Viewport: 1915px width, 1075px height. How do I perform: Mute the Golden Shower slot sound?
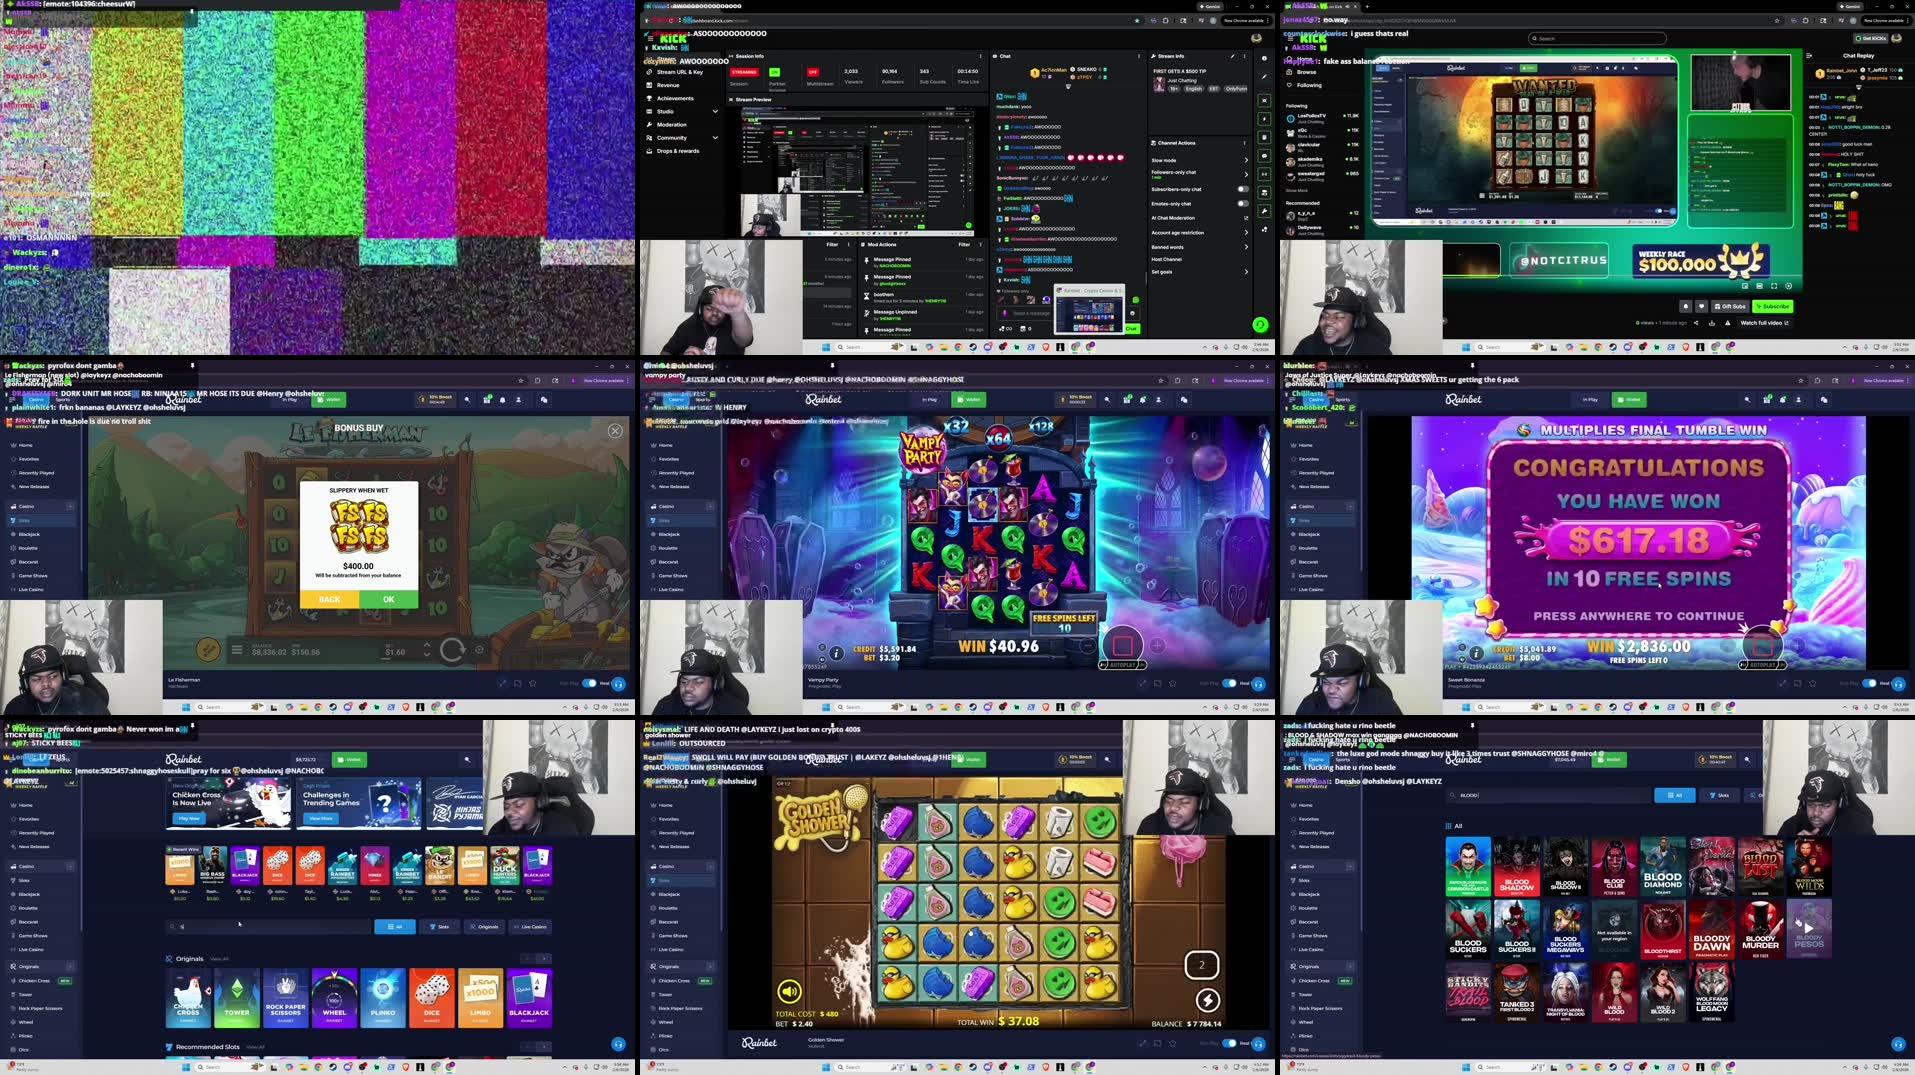pos(789,992)
